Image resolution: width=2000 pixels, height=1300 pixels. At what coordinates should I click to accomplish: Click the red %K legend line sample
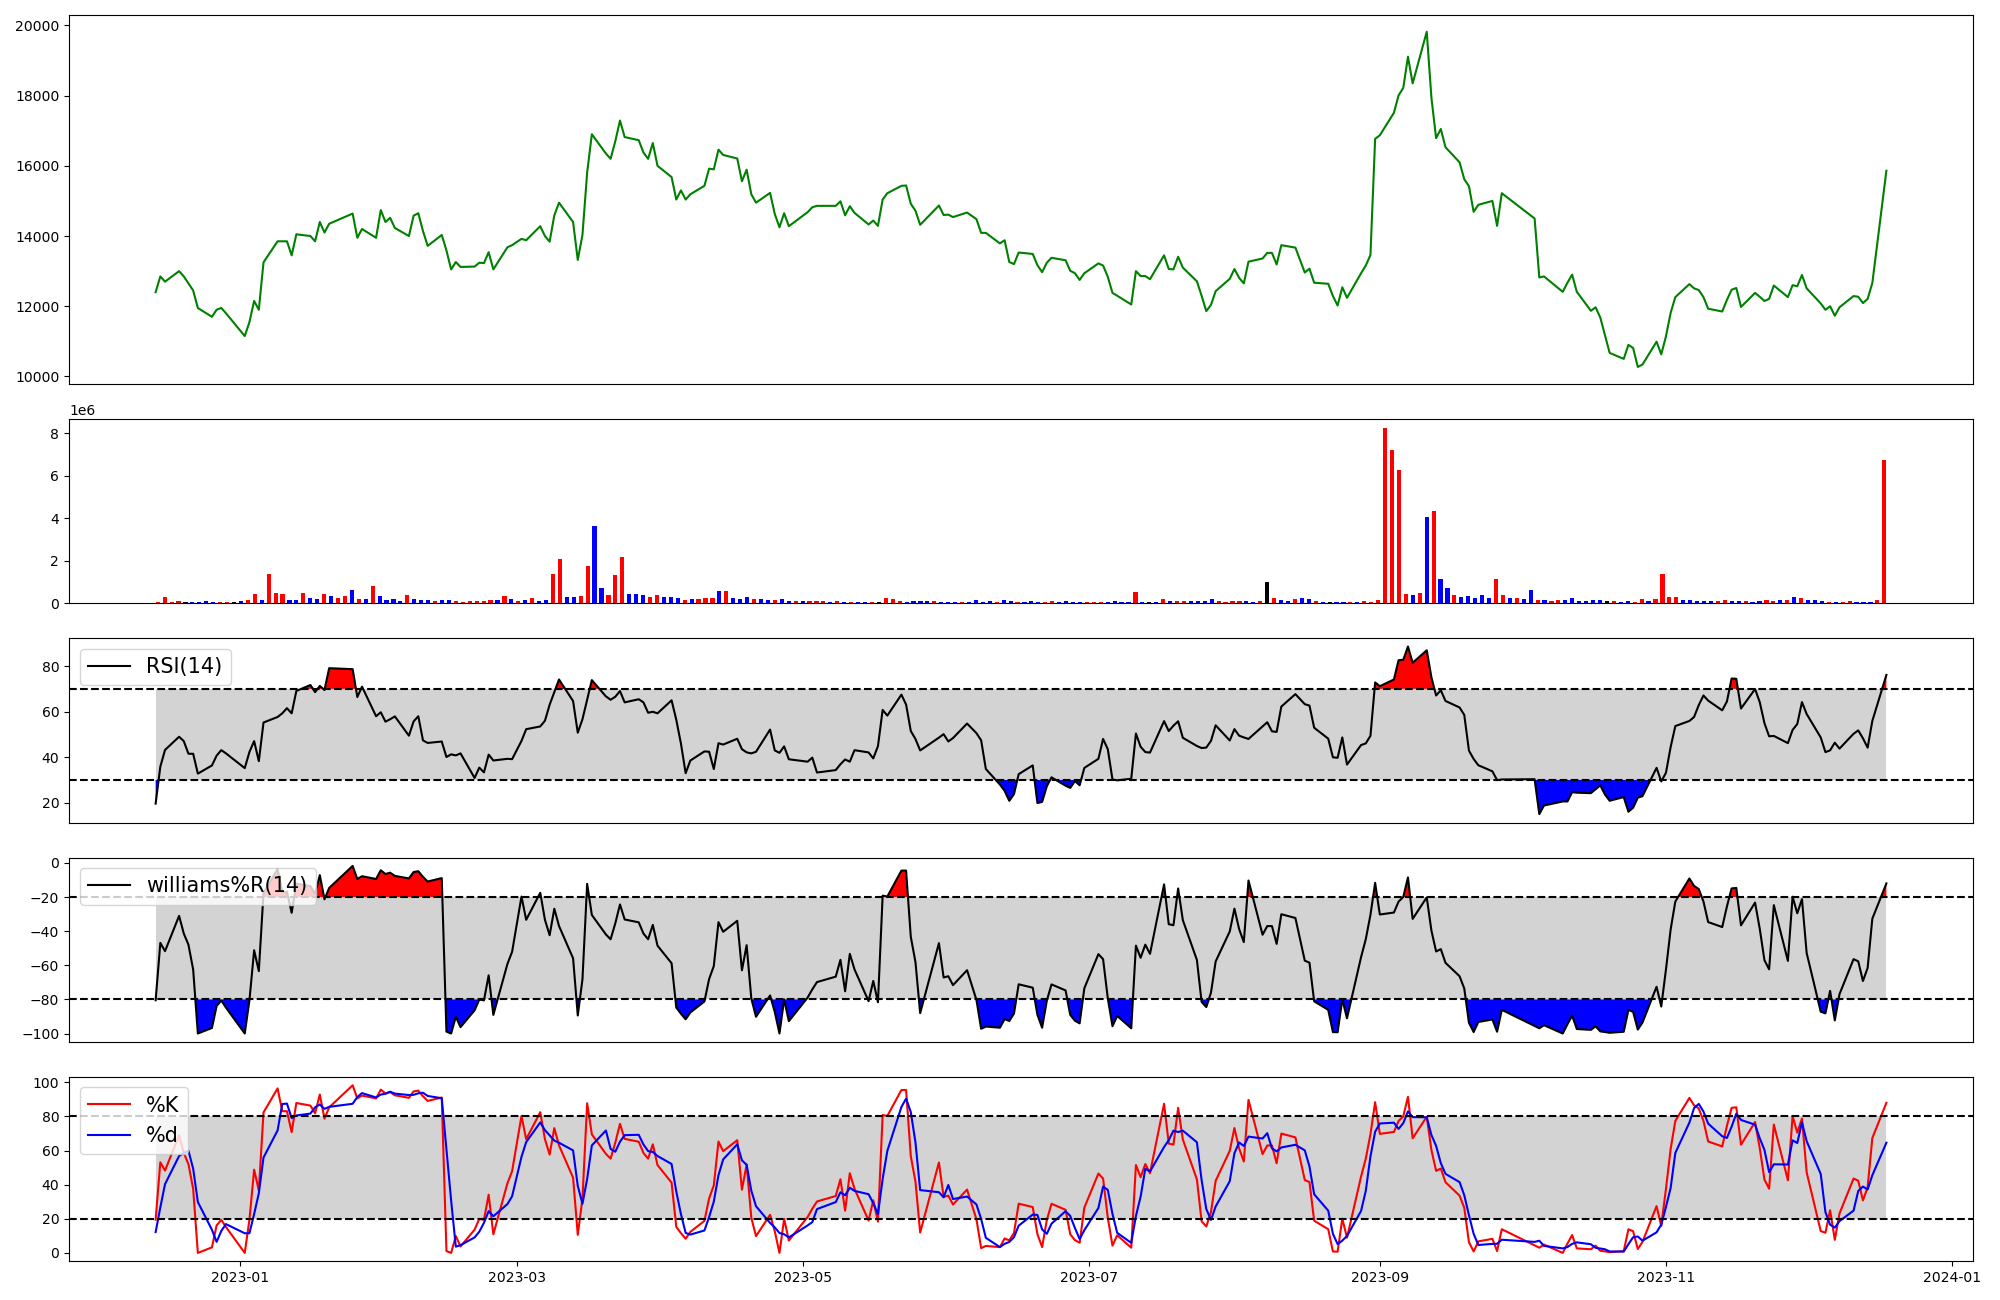[x=109, y=1105]
